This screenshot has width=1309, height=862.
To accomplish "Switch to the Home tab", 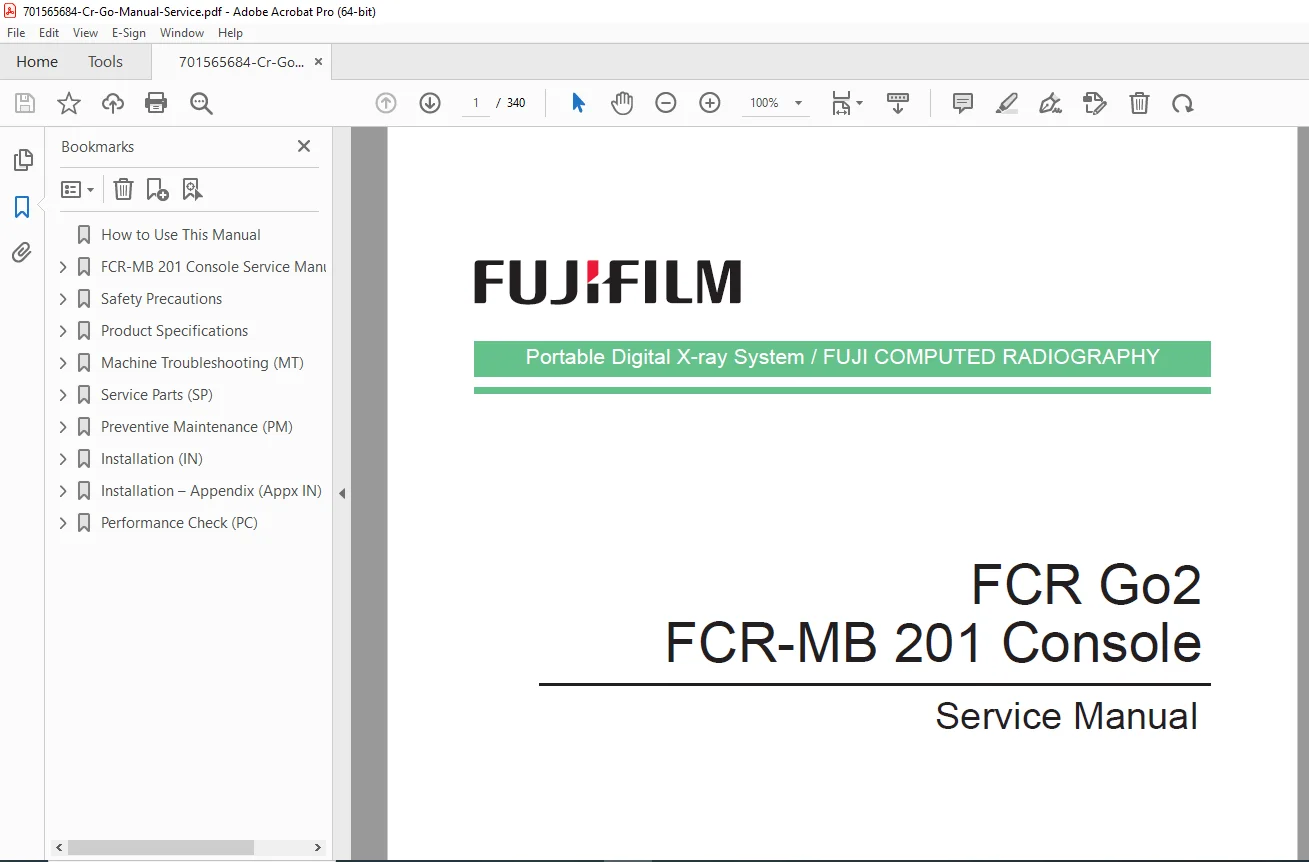I will pos(37,62).
